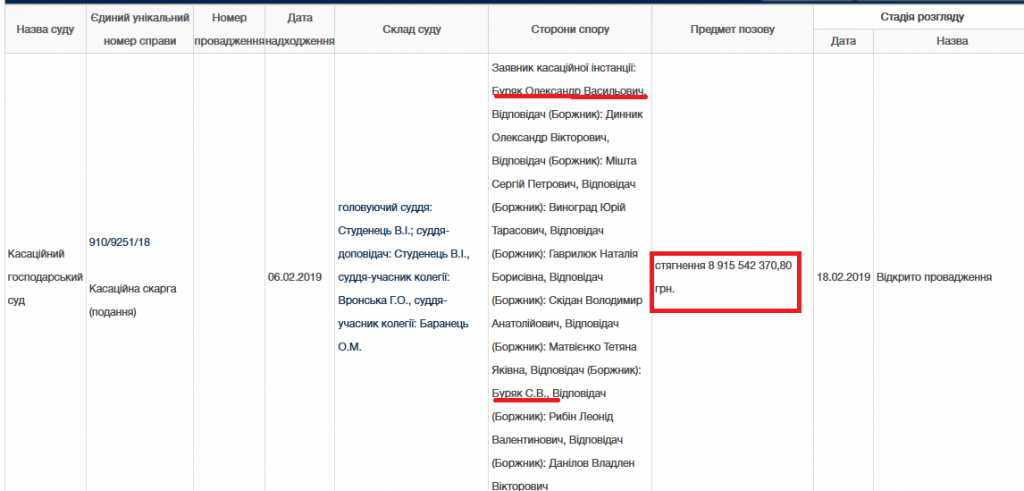Click the "Предмет позову" column header
This screenshot has width=1024, height=491.
[x=732, y=30]
